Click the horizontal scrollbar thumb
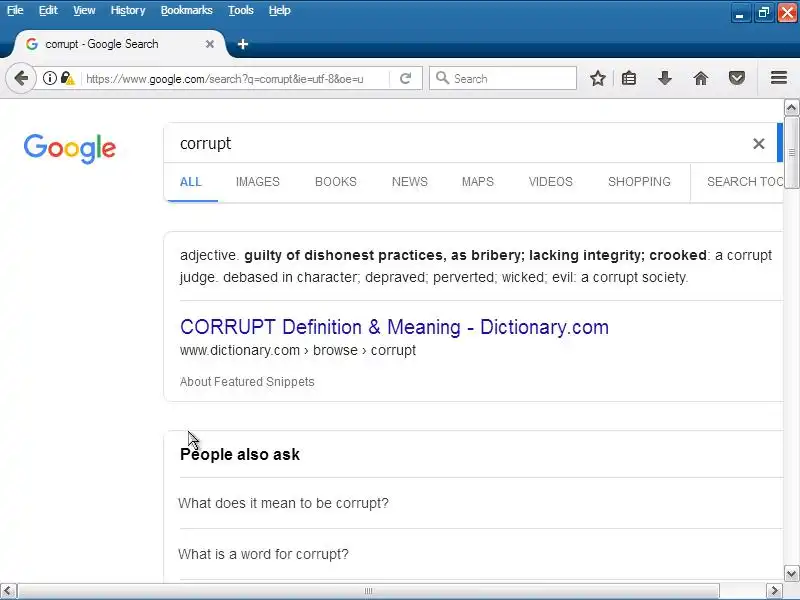 pyautogui.click(x=368, y=591)
